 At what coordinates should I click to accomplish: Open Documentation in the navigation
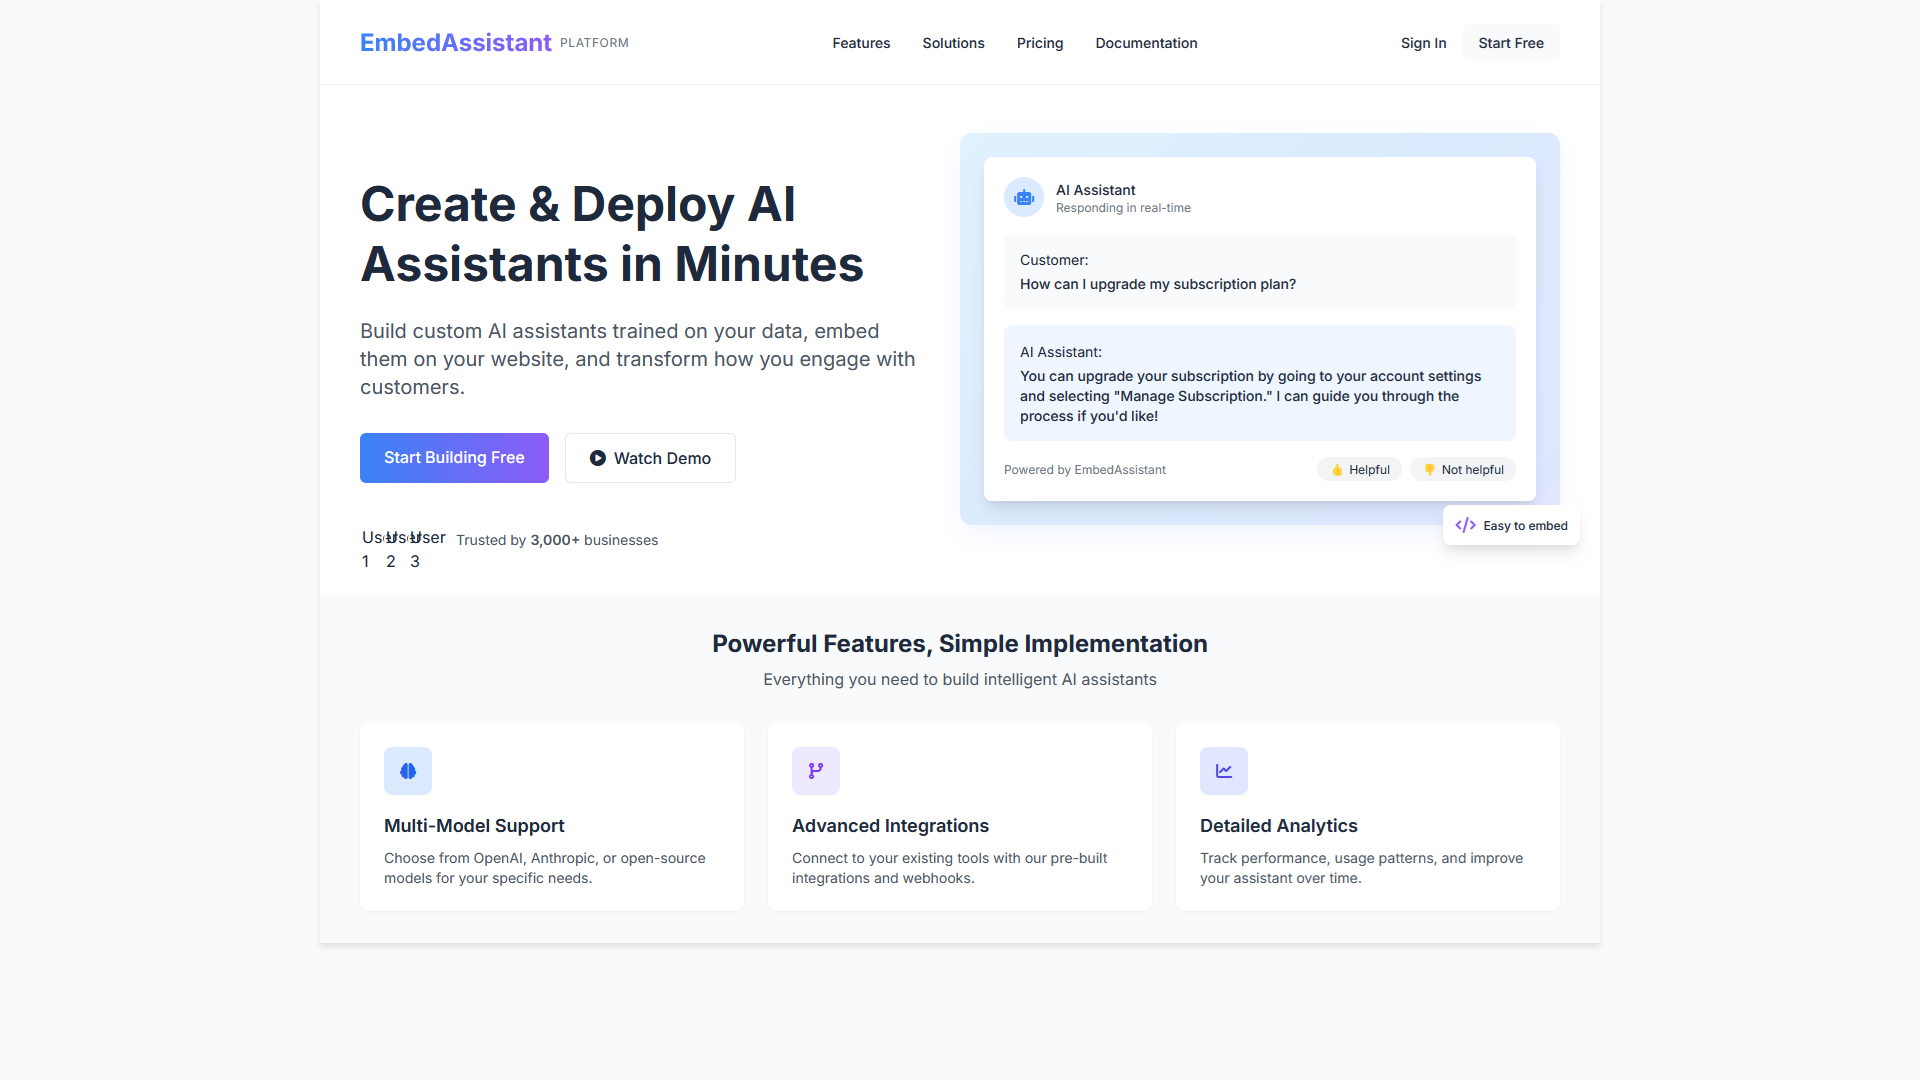(x=1146, y=43)
